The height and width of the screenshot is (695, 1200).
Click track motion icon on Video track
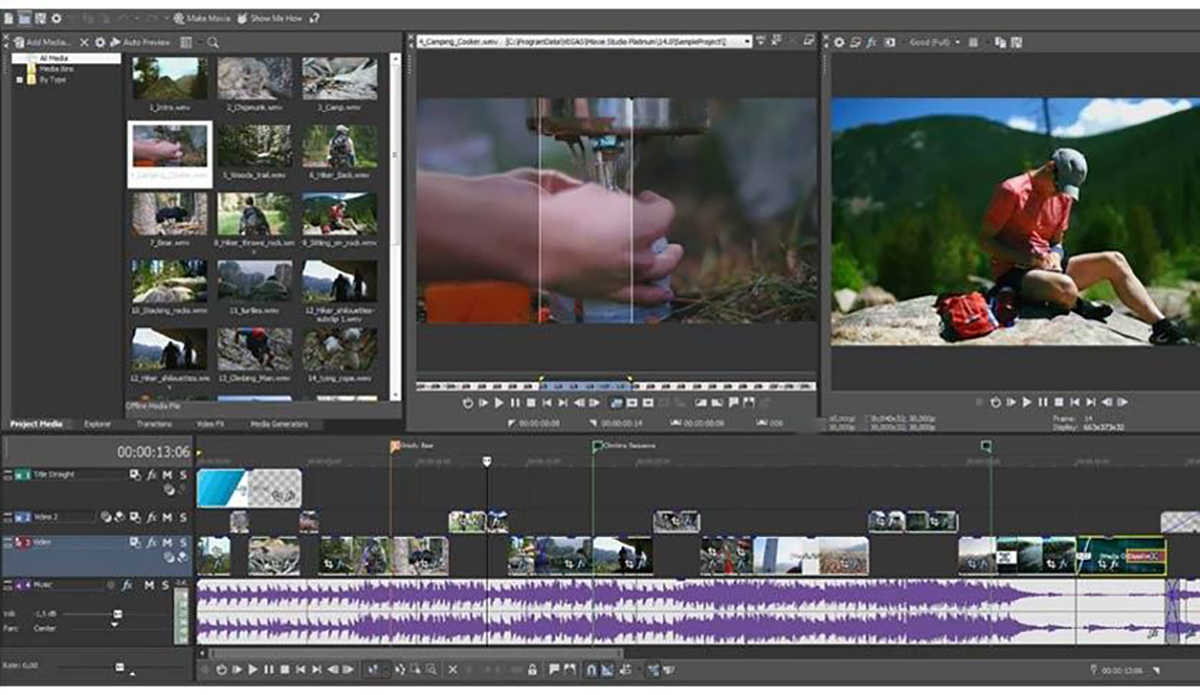134,541
